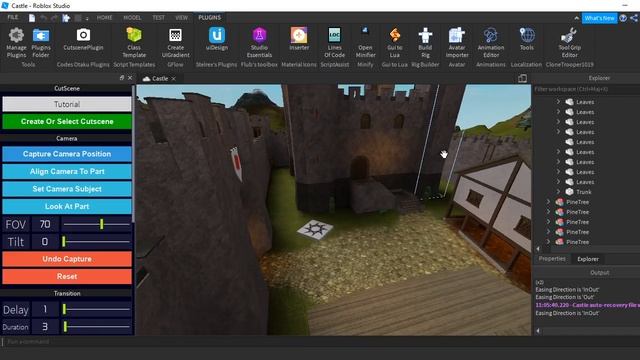Click the Open Minifier plugin
This screenshot has width=640, height=360.
[x=365, y=43]
